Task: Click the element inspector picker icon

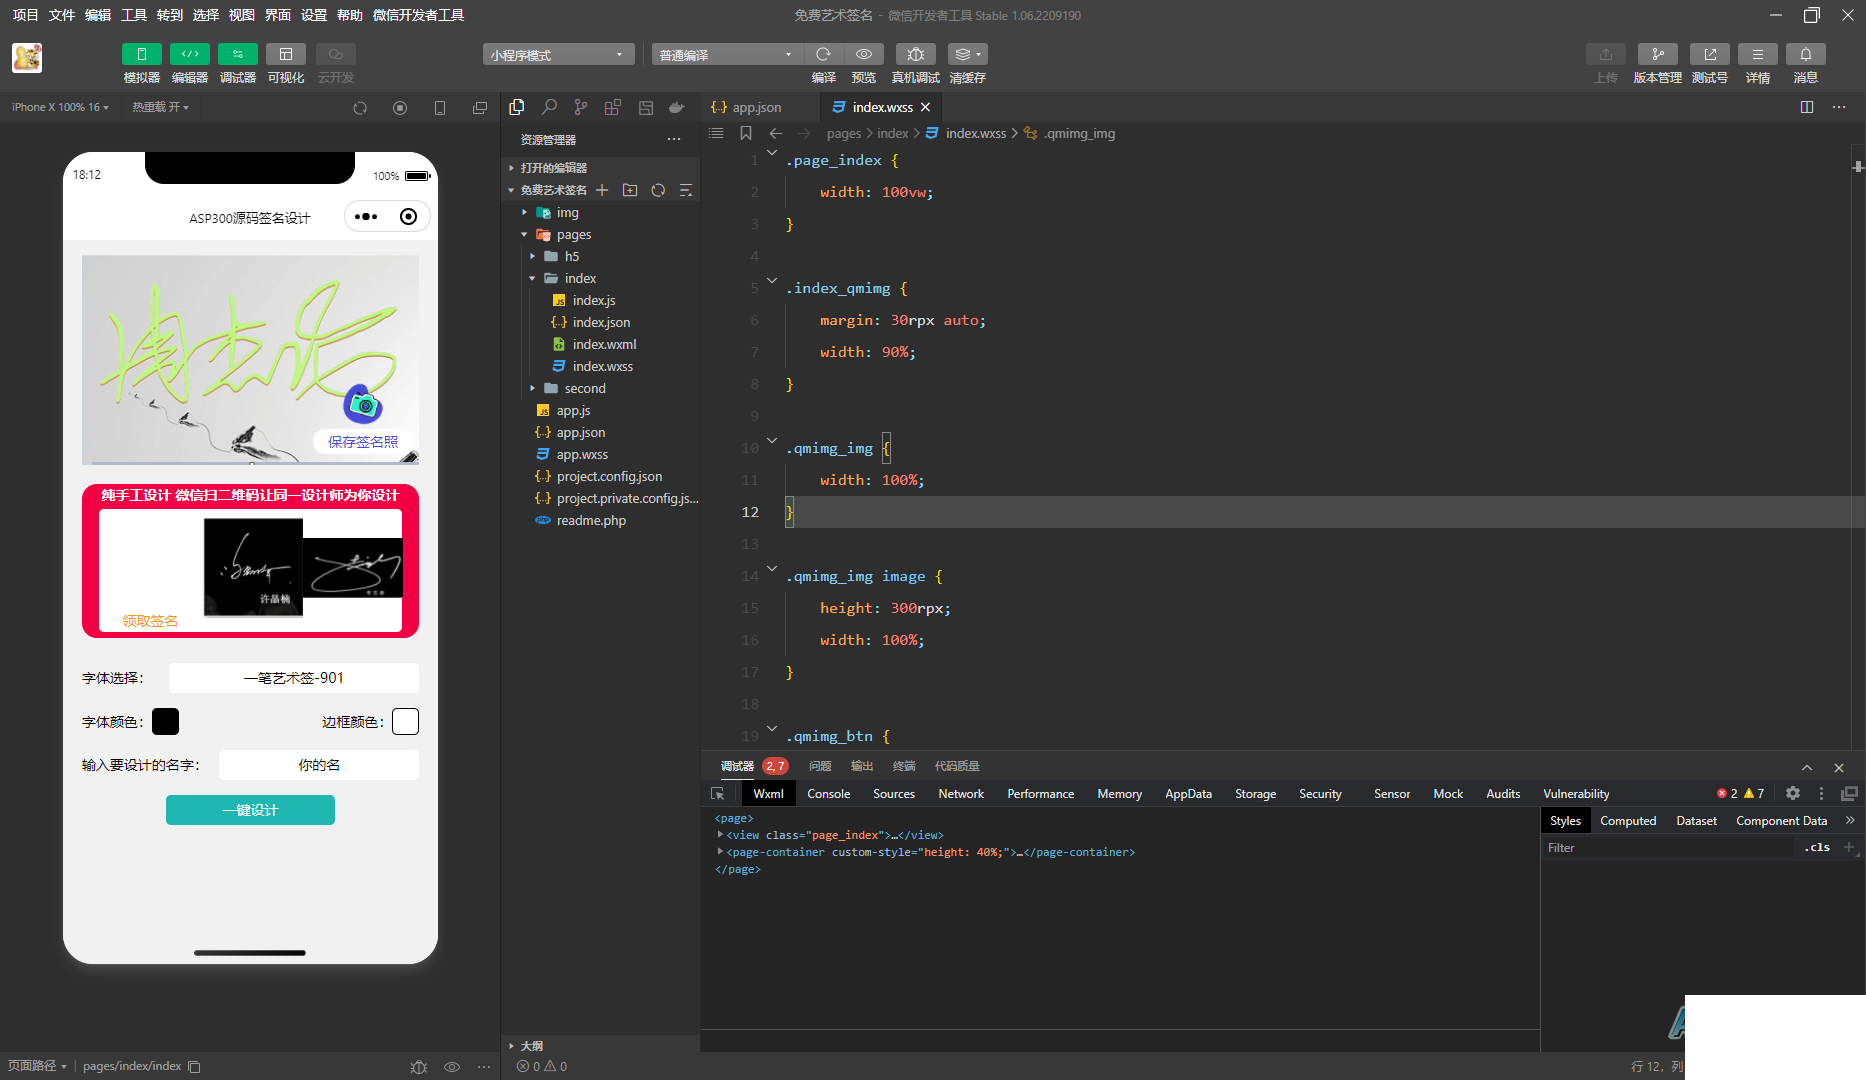Action: pyautogui.click(x=718, y=793)
